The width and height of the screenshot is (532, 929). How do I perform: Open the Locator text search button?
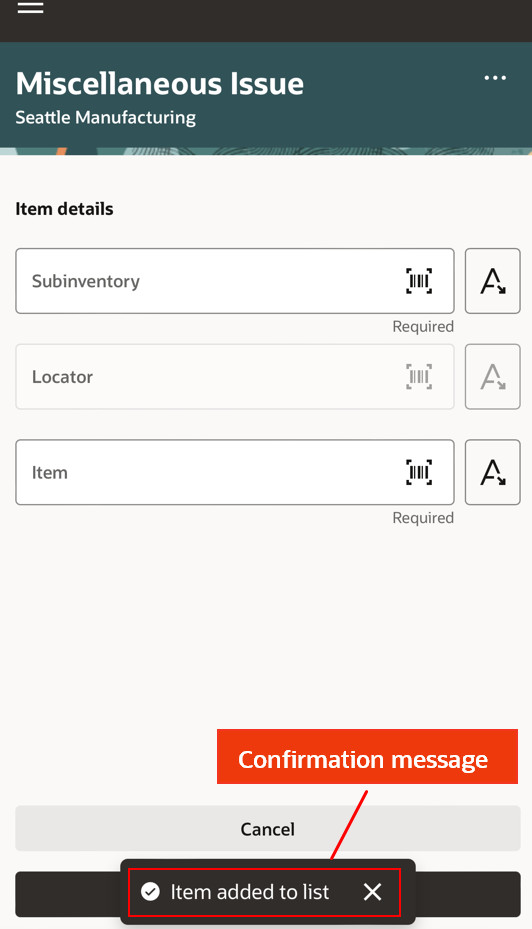tap(492, 377)
